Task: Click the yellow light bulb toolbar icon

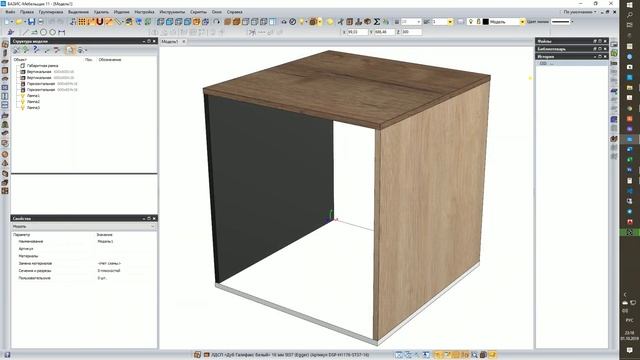Action: coord(302,22)
